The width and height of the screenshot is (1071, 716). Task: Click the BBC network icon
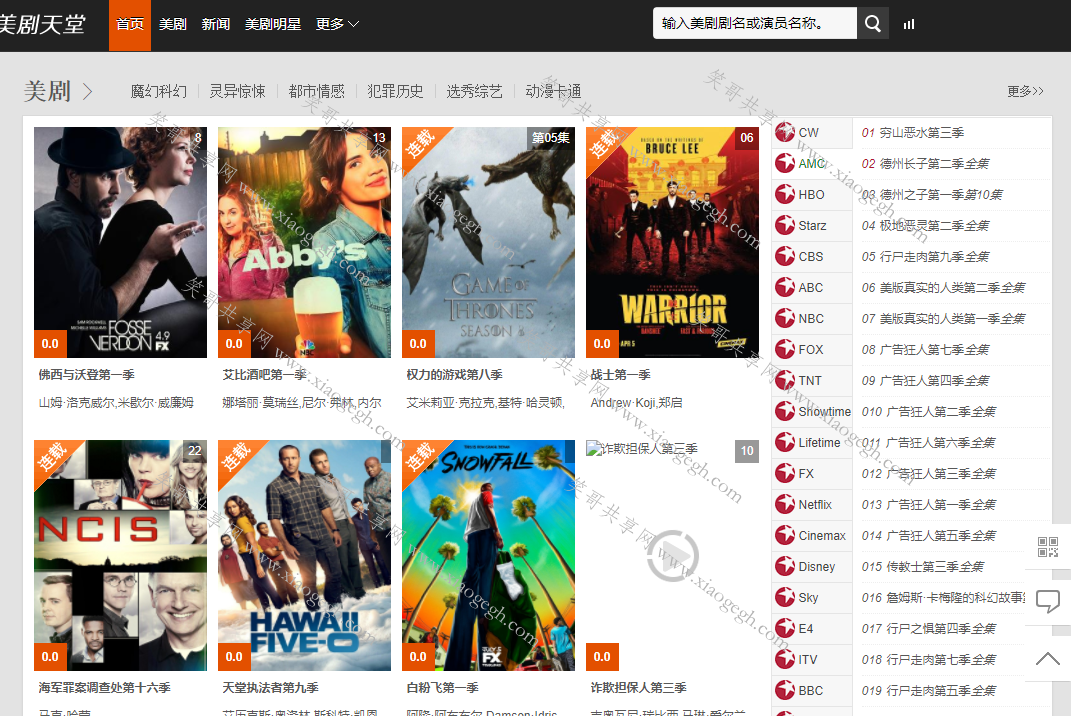click(x=785, y=690)
